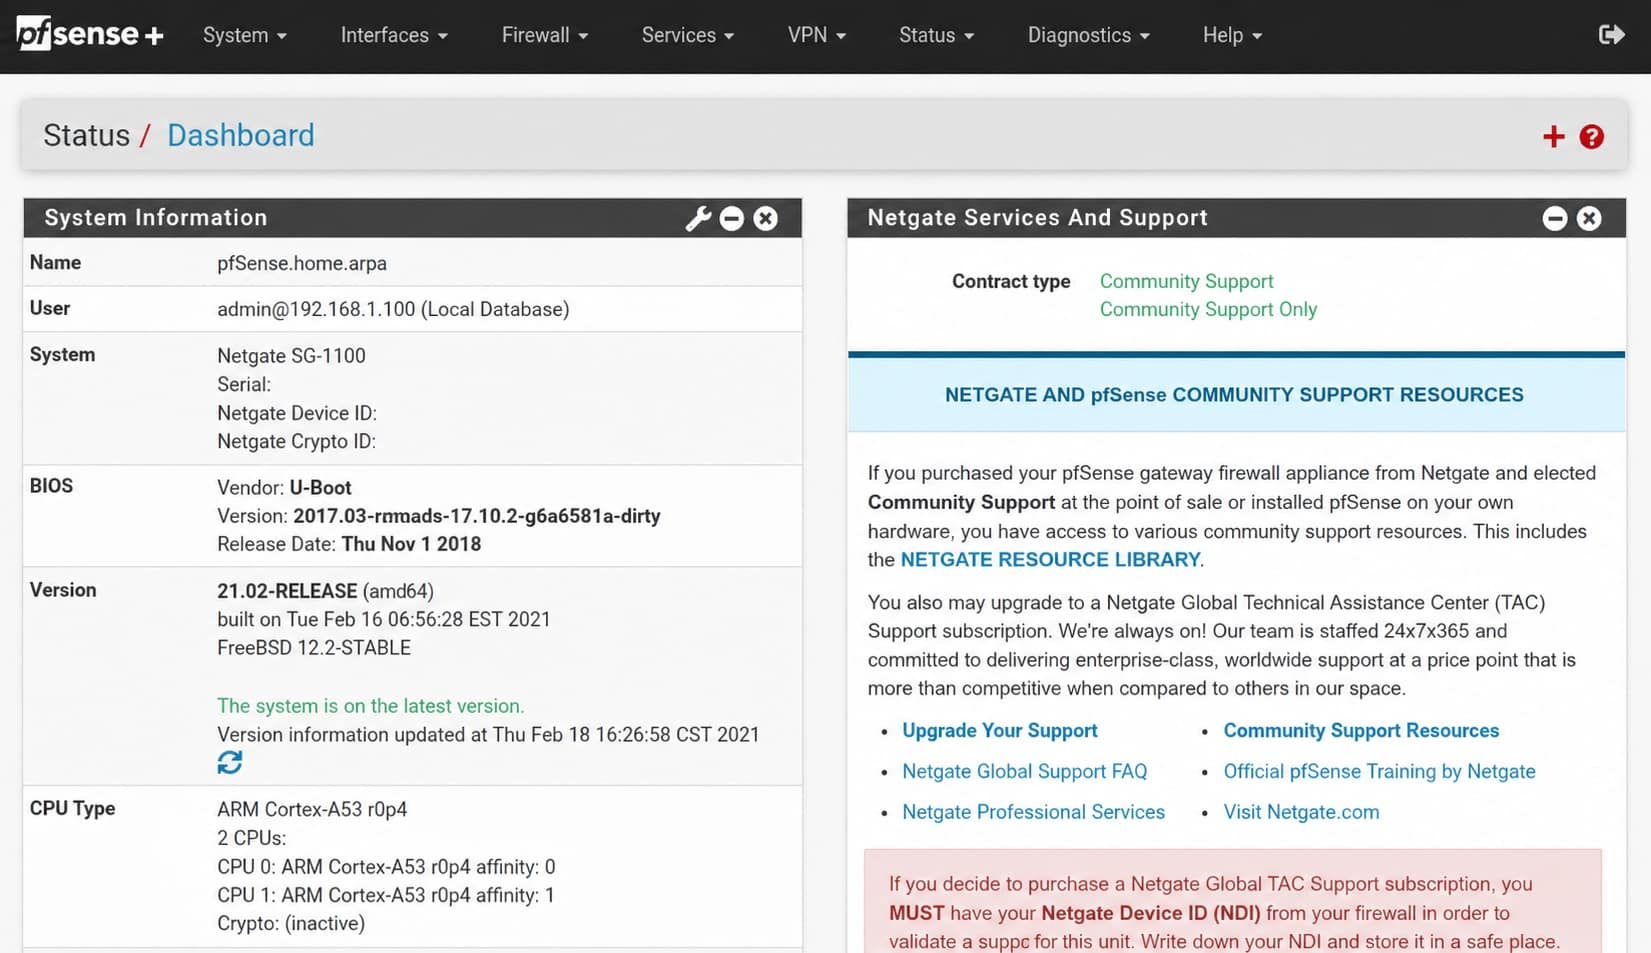Click the Netgate SG-1100 system model
This screenshot has width=1651, height=953.
[x=291, y=356]
